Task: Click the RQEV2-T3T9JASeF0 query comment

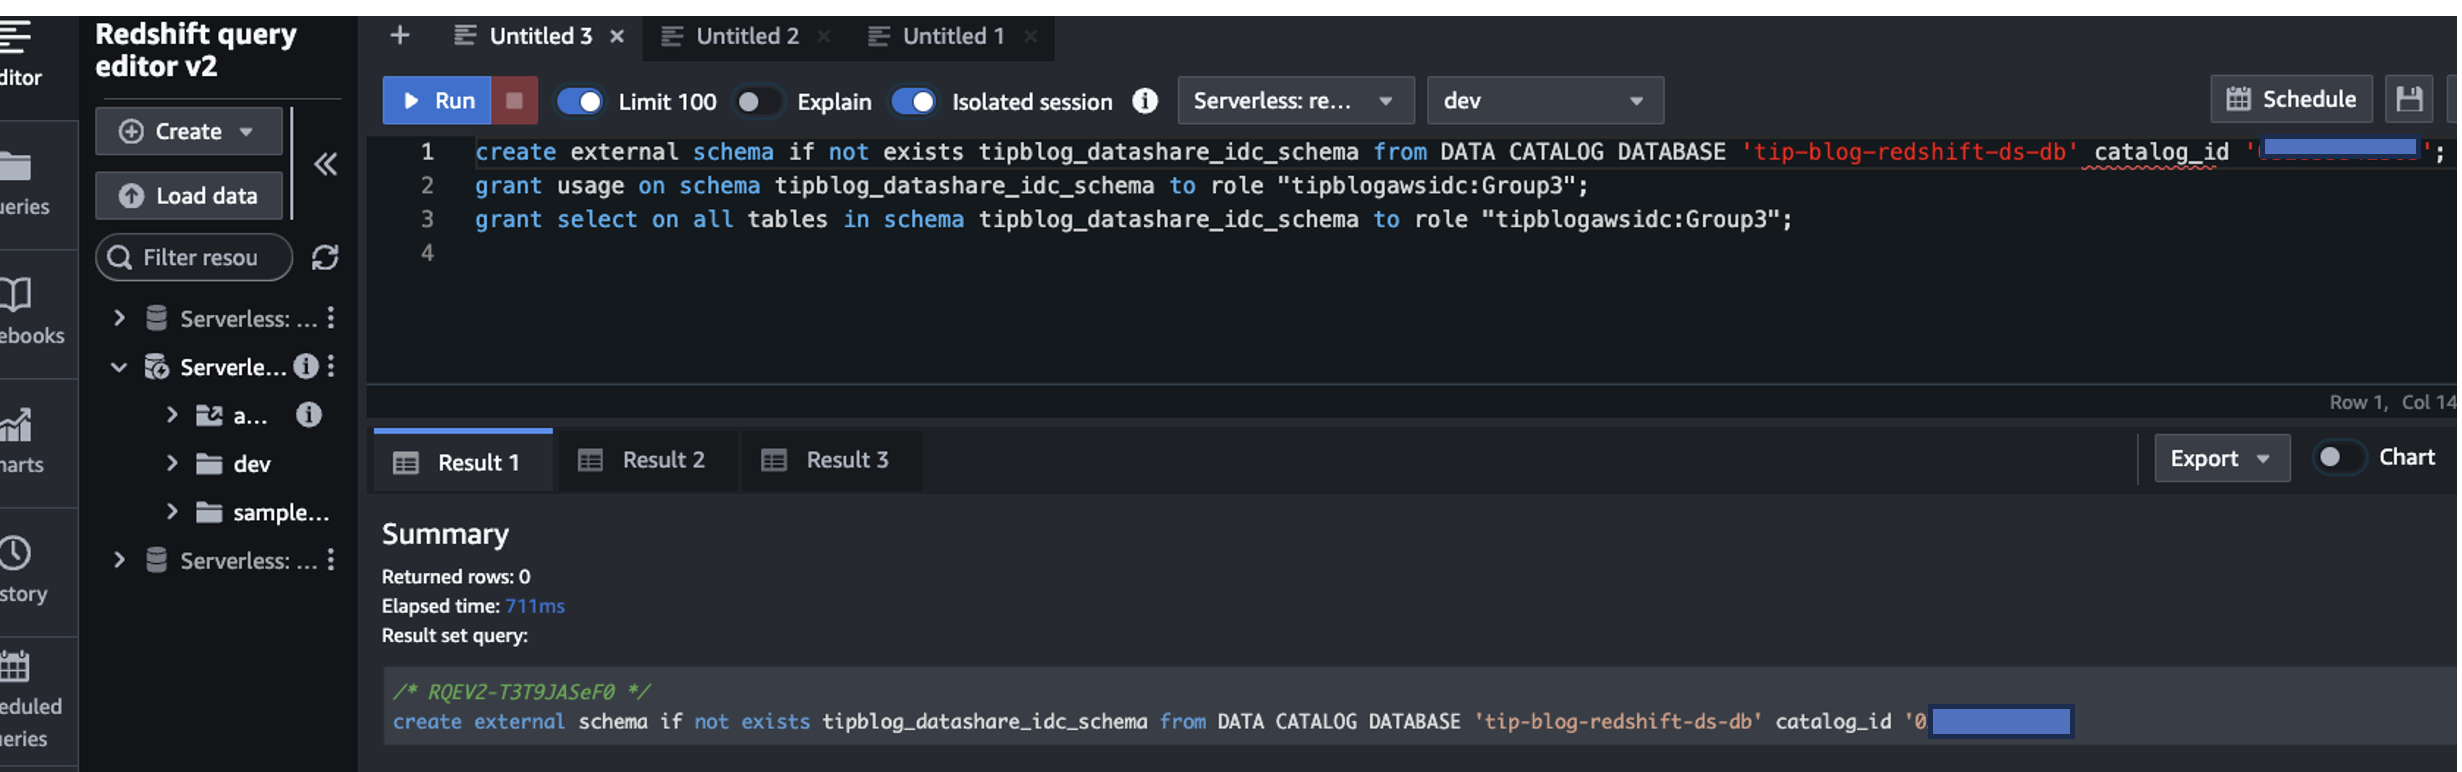Action: pyautogui.click(x=521, y=692)
